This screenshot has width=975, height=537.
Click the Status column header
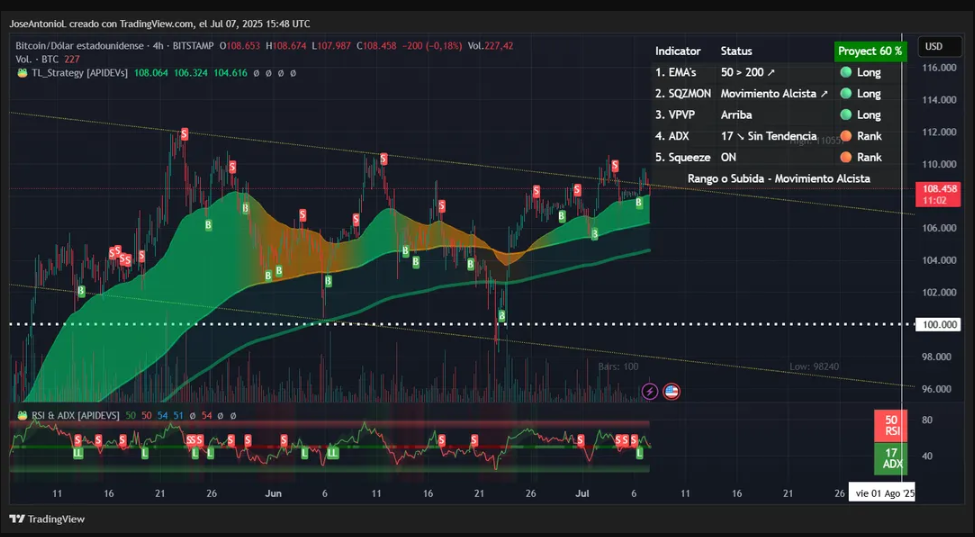pos(736,51)
